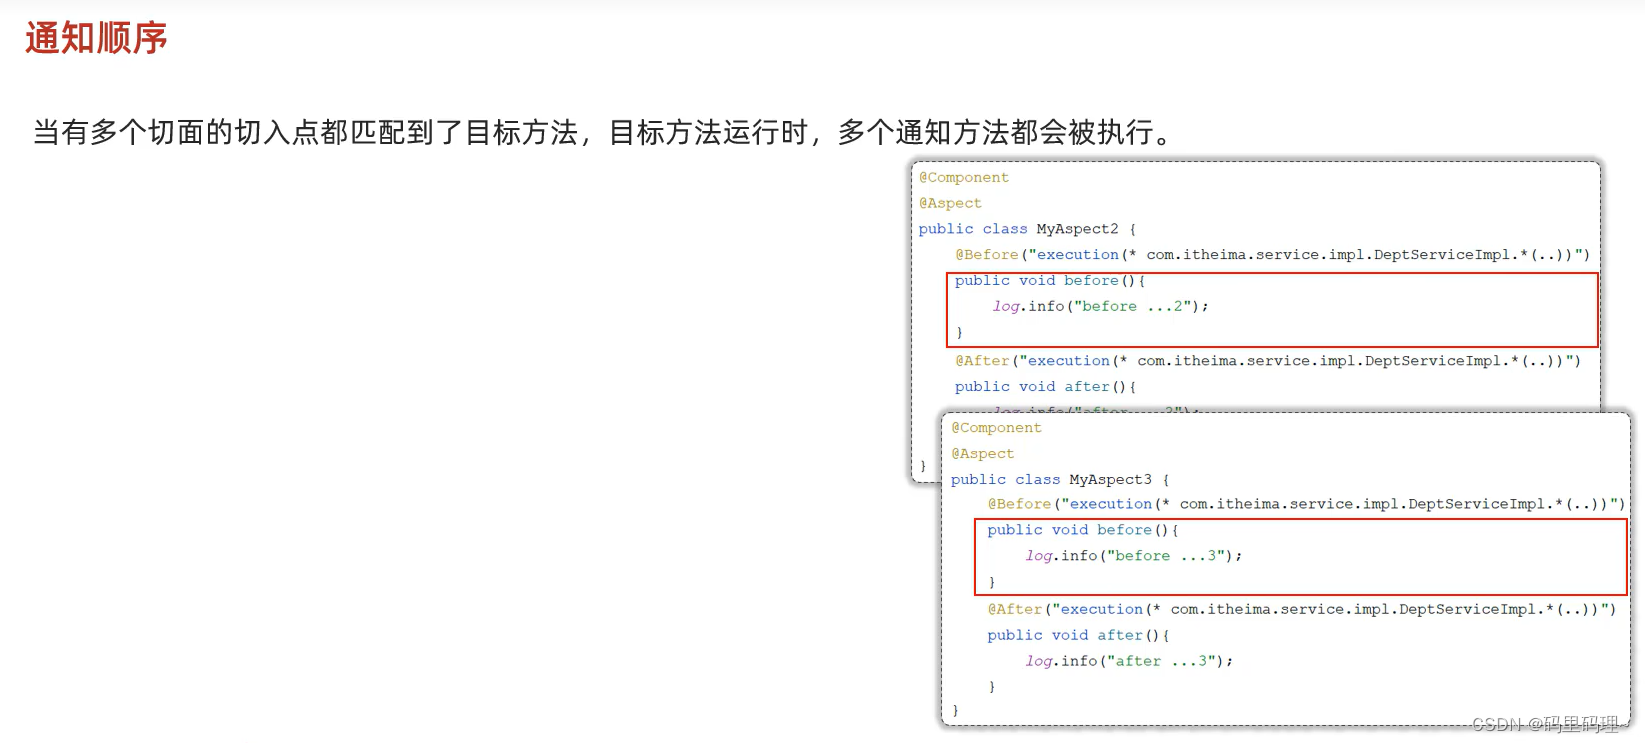Click the @After annotation line in MyAspect3

1302,609
